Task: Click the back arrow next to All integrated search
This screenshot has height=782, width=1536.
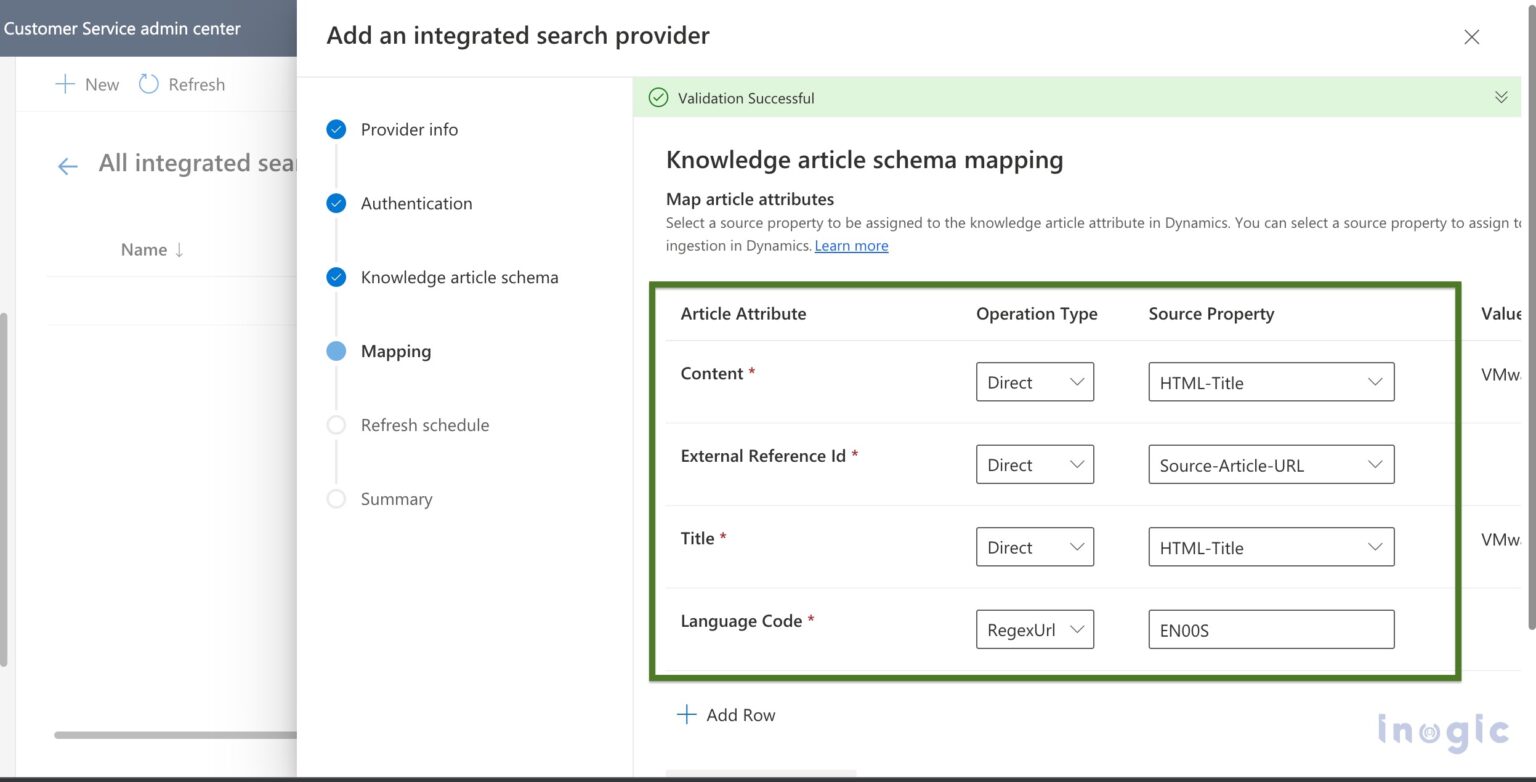Action: click(66, 165)
